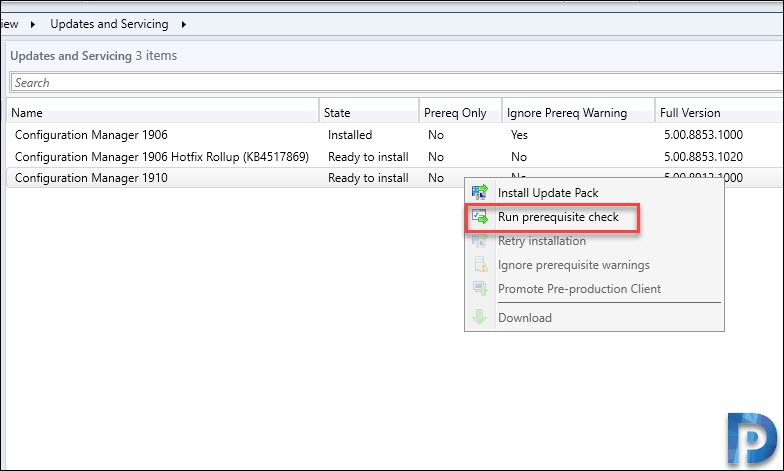Click the Promote Pre-production Client icon

click(x=480, y=288)
